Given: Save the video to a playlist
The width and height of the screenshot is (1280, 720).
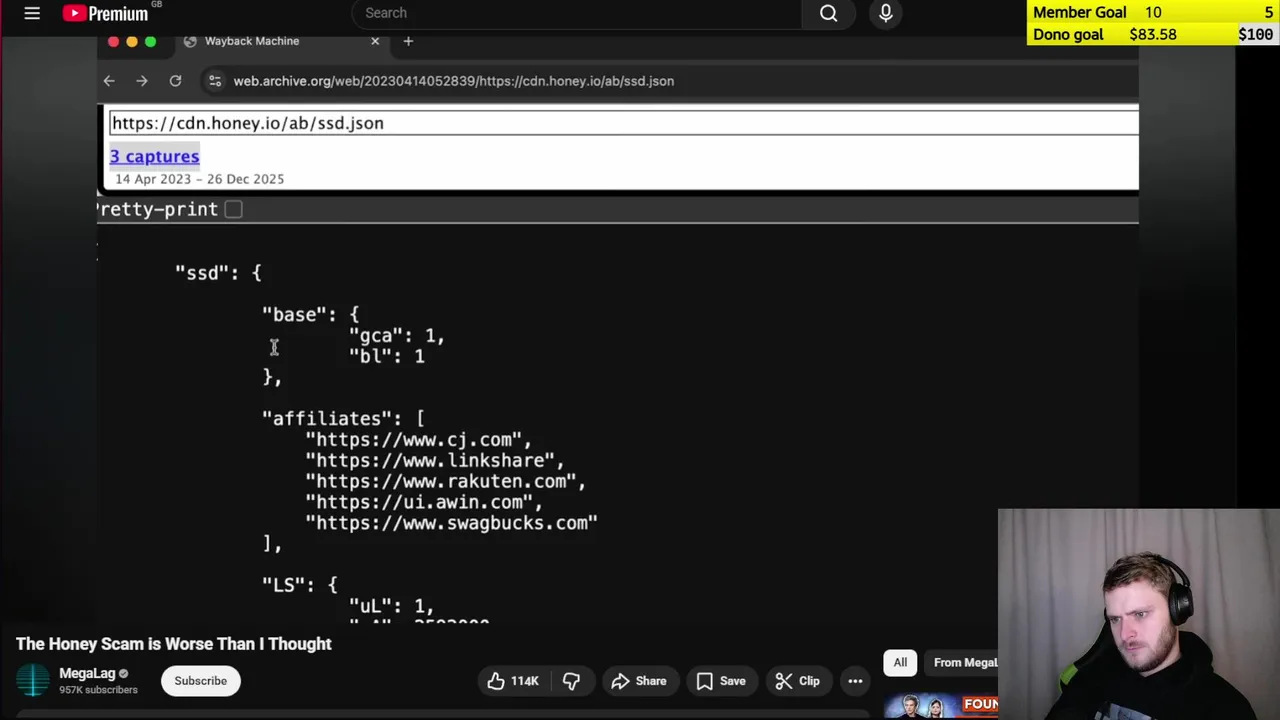Looking at the screenshot, I should pyautogui.click(x=720, y=681).
